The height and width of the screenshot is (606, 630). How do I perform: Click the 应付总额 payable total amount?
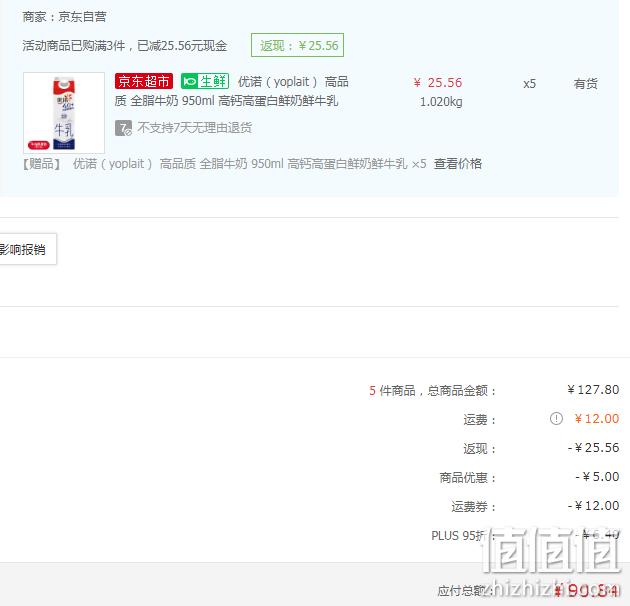(x=587, y=590)
